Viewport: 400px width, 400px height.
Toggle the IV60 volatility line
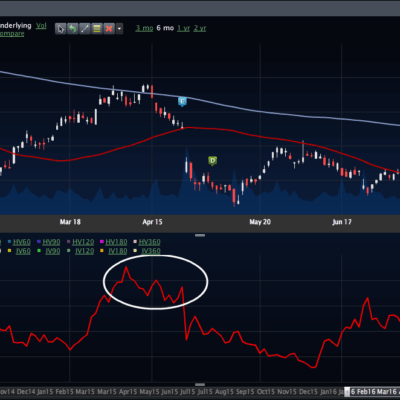pos(23,251)
